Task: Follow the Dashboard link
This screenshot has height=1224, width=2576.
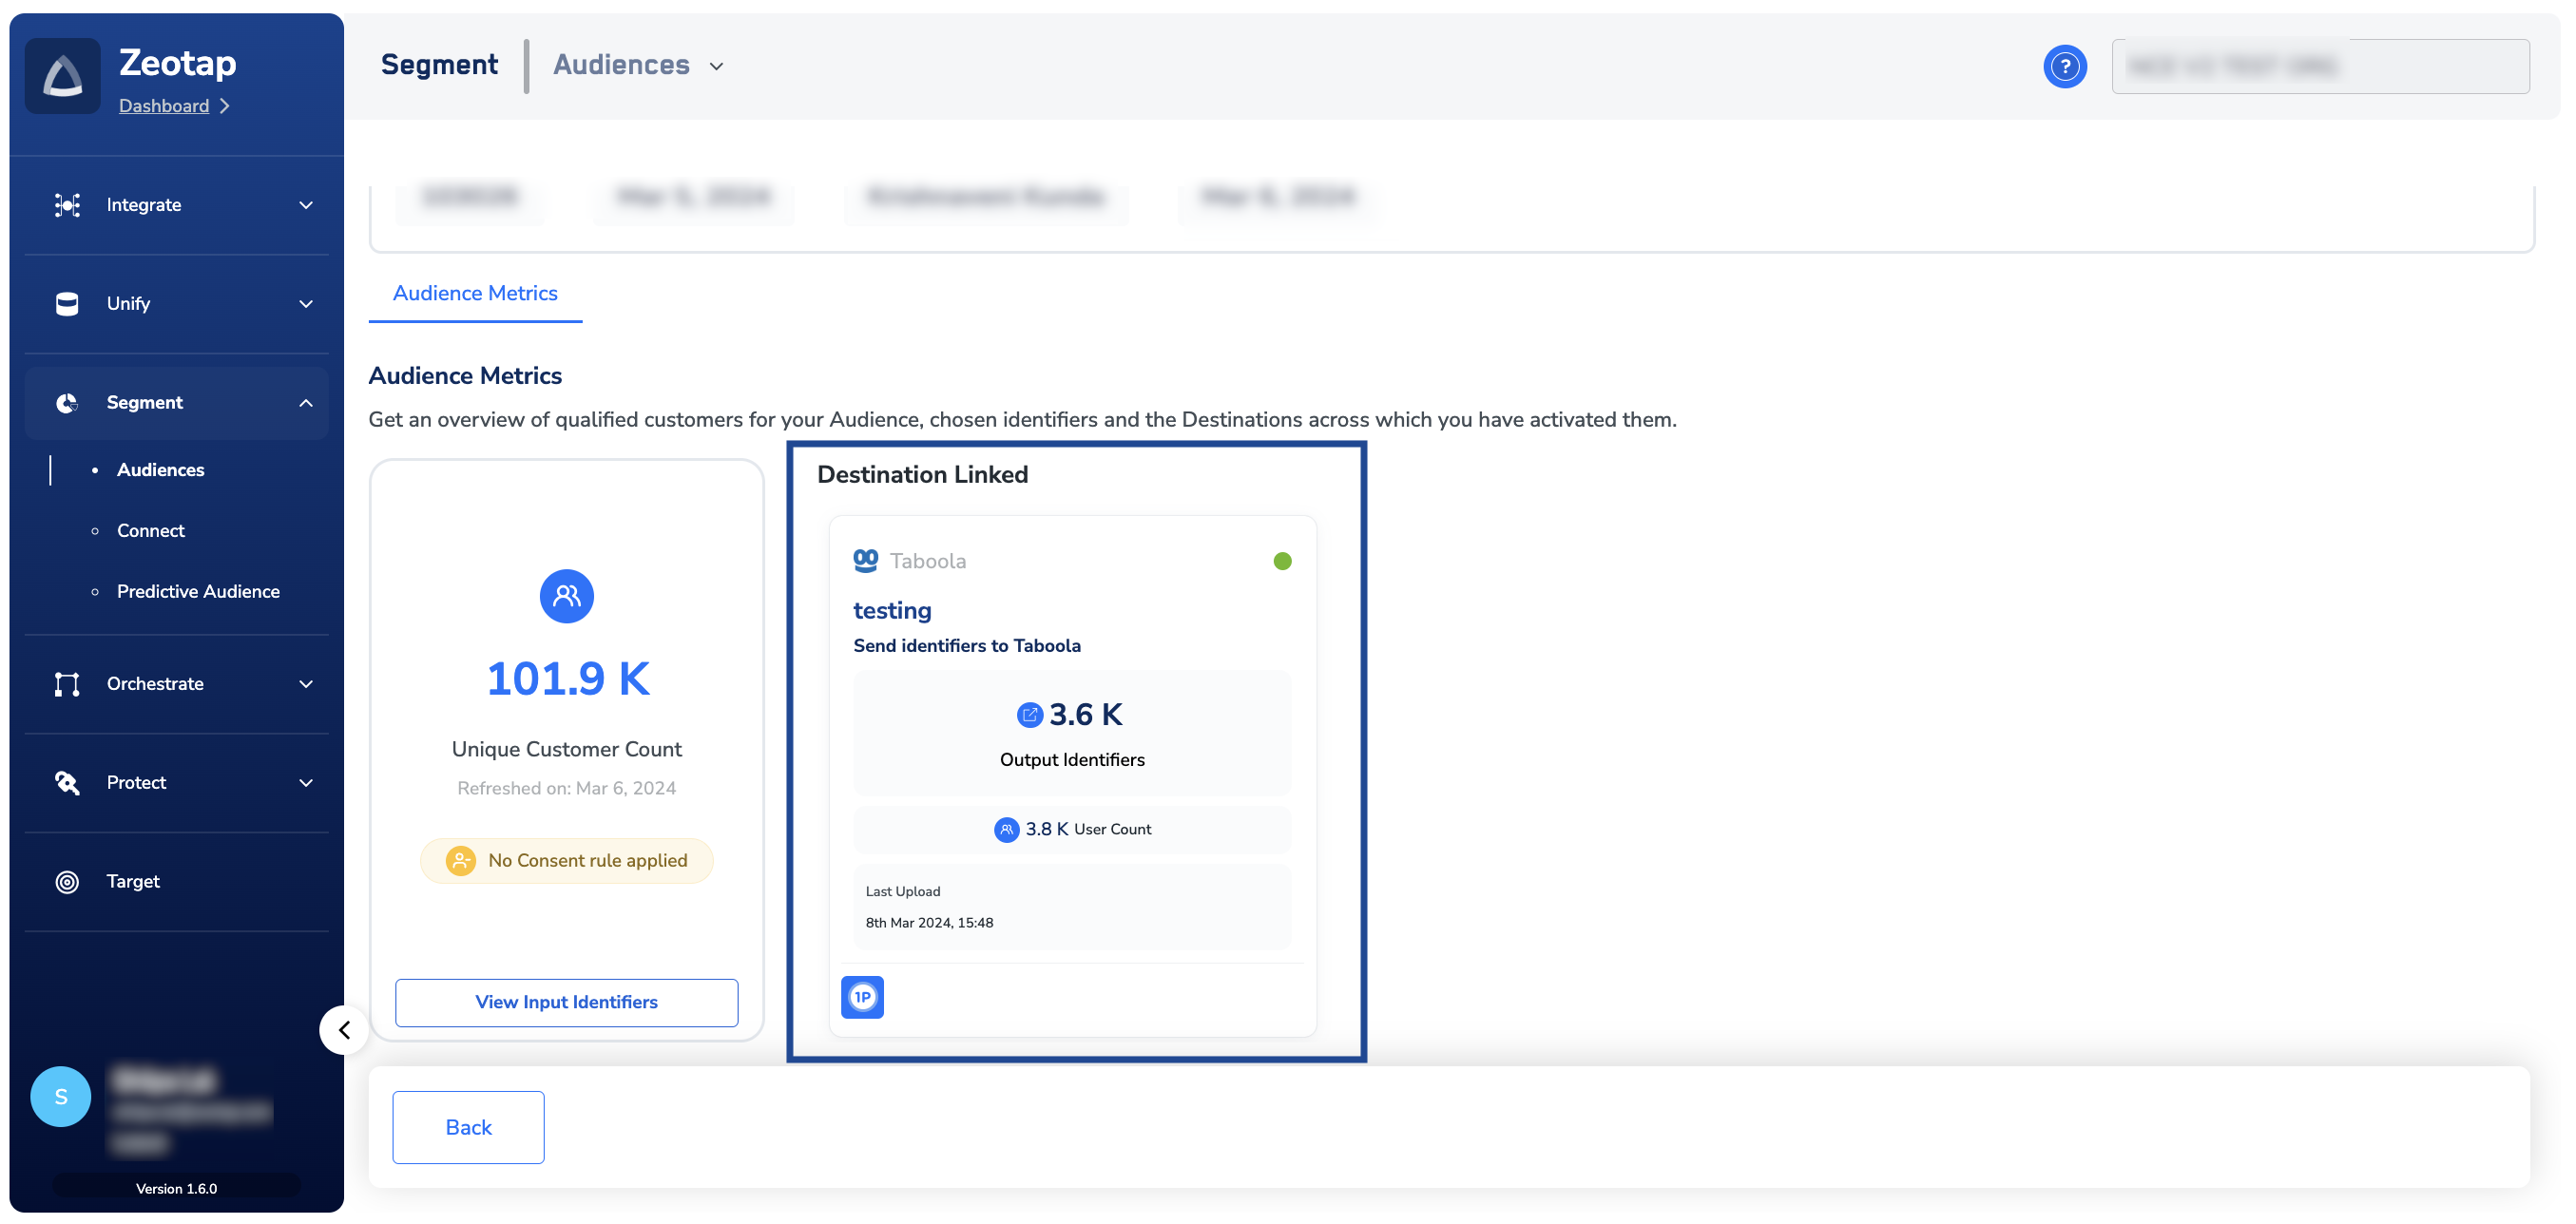Action: point(164,106)
